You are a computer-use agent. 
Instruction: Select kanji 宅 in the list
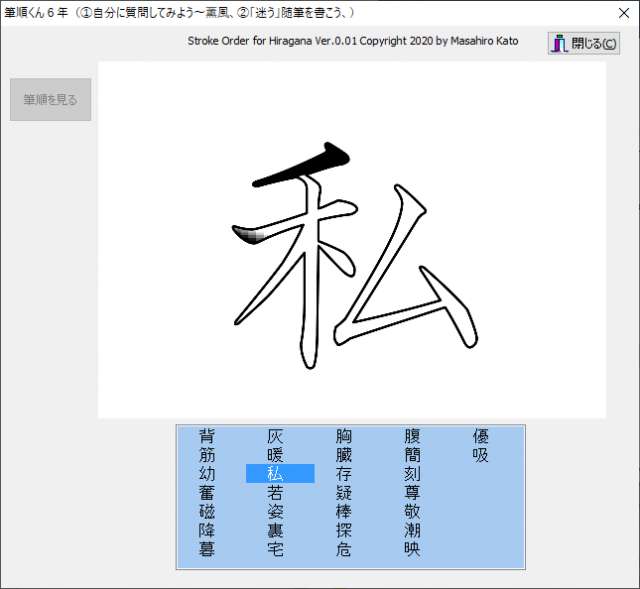pos(275,549)
